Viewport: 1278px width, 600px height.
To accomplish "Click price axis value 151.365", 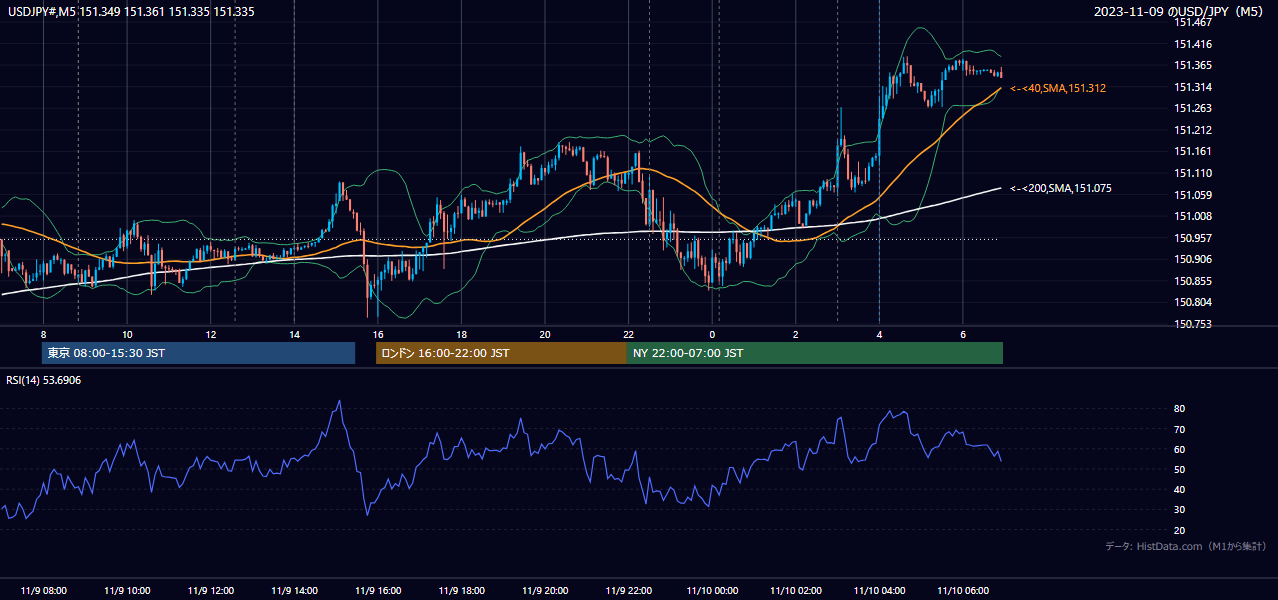I will (1192, 65).
